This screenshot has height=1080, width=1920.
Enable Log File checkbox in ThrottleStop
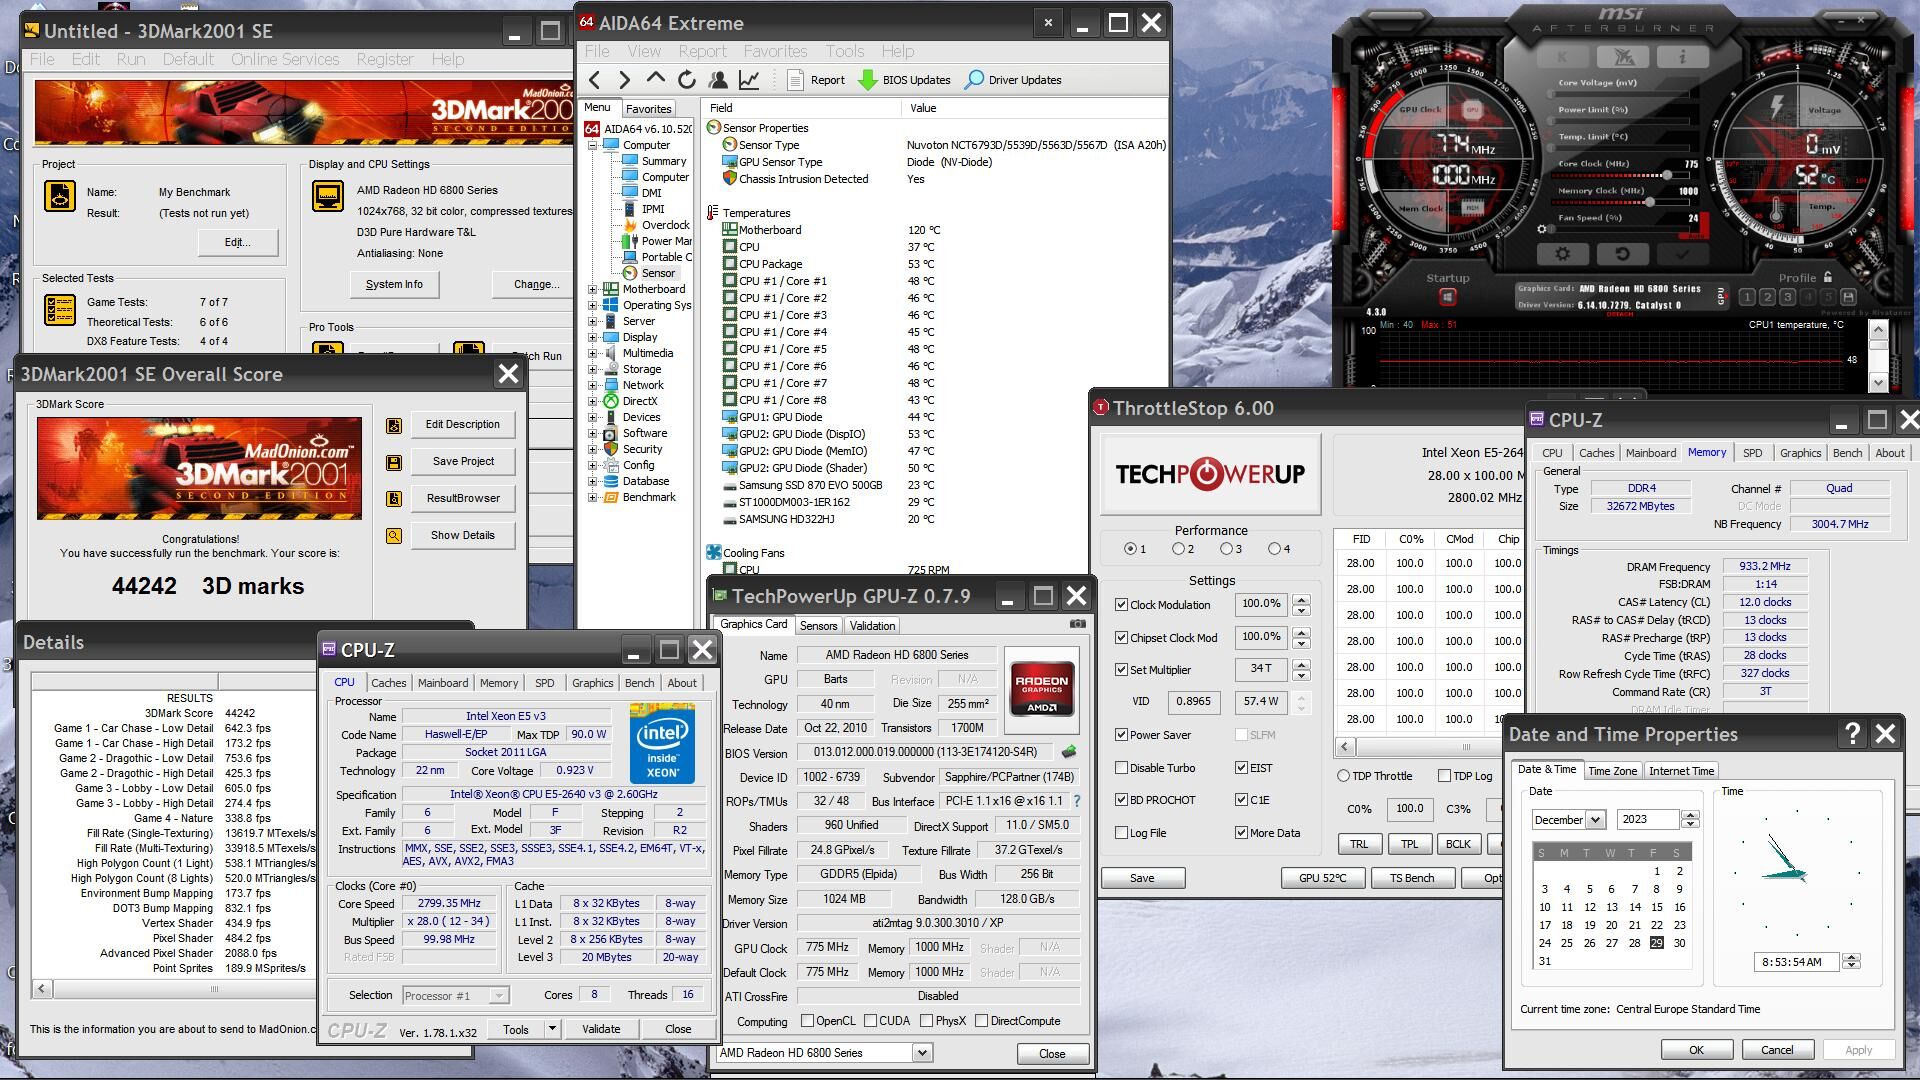[x=1121, y=833]
